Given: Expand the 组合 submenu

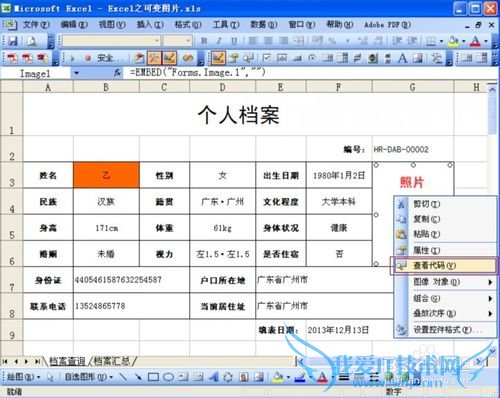Looking at the screenshot, I should point(444,298).
